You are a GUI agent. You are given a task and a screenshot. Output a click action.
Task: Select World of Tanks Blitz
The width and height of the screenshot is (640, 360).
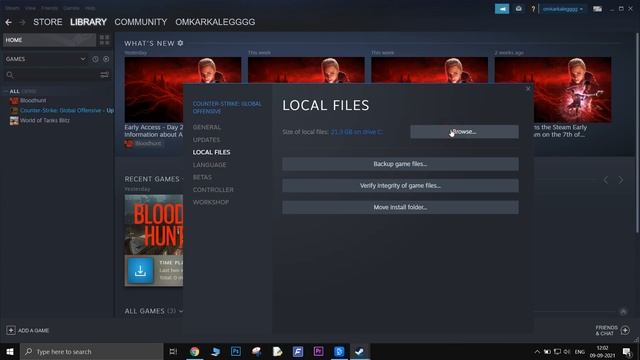pos(45,120)
